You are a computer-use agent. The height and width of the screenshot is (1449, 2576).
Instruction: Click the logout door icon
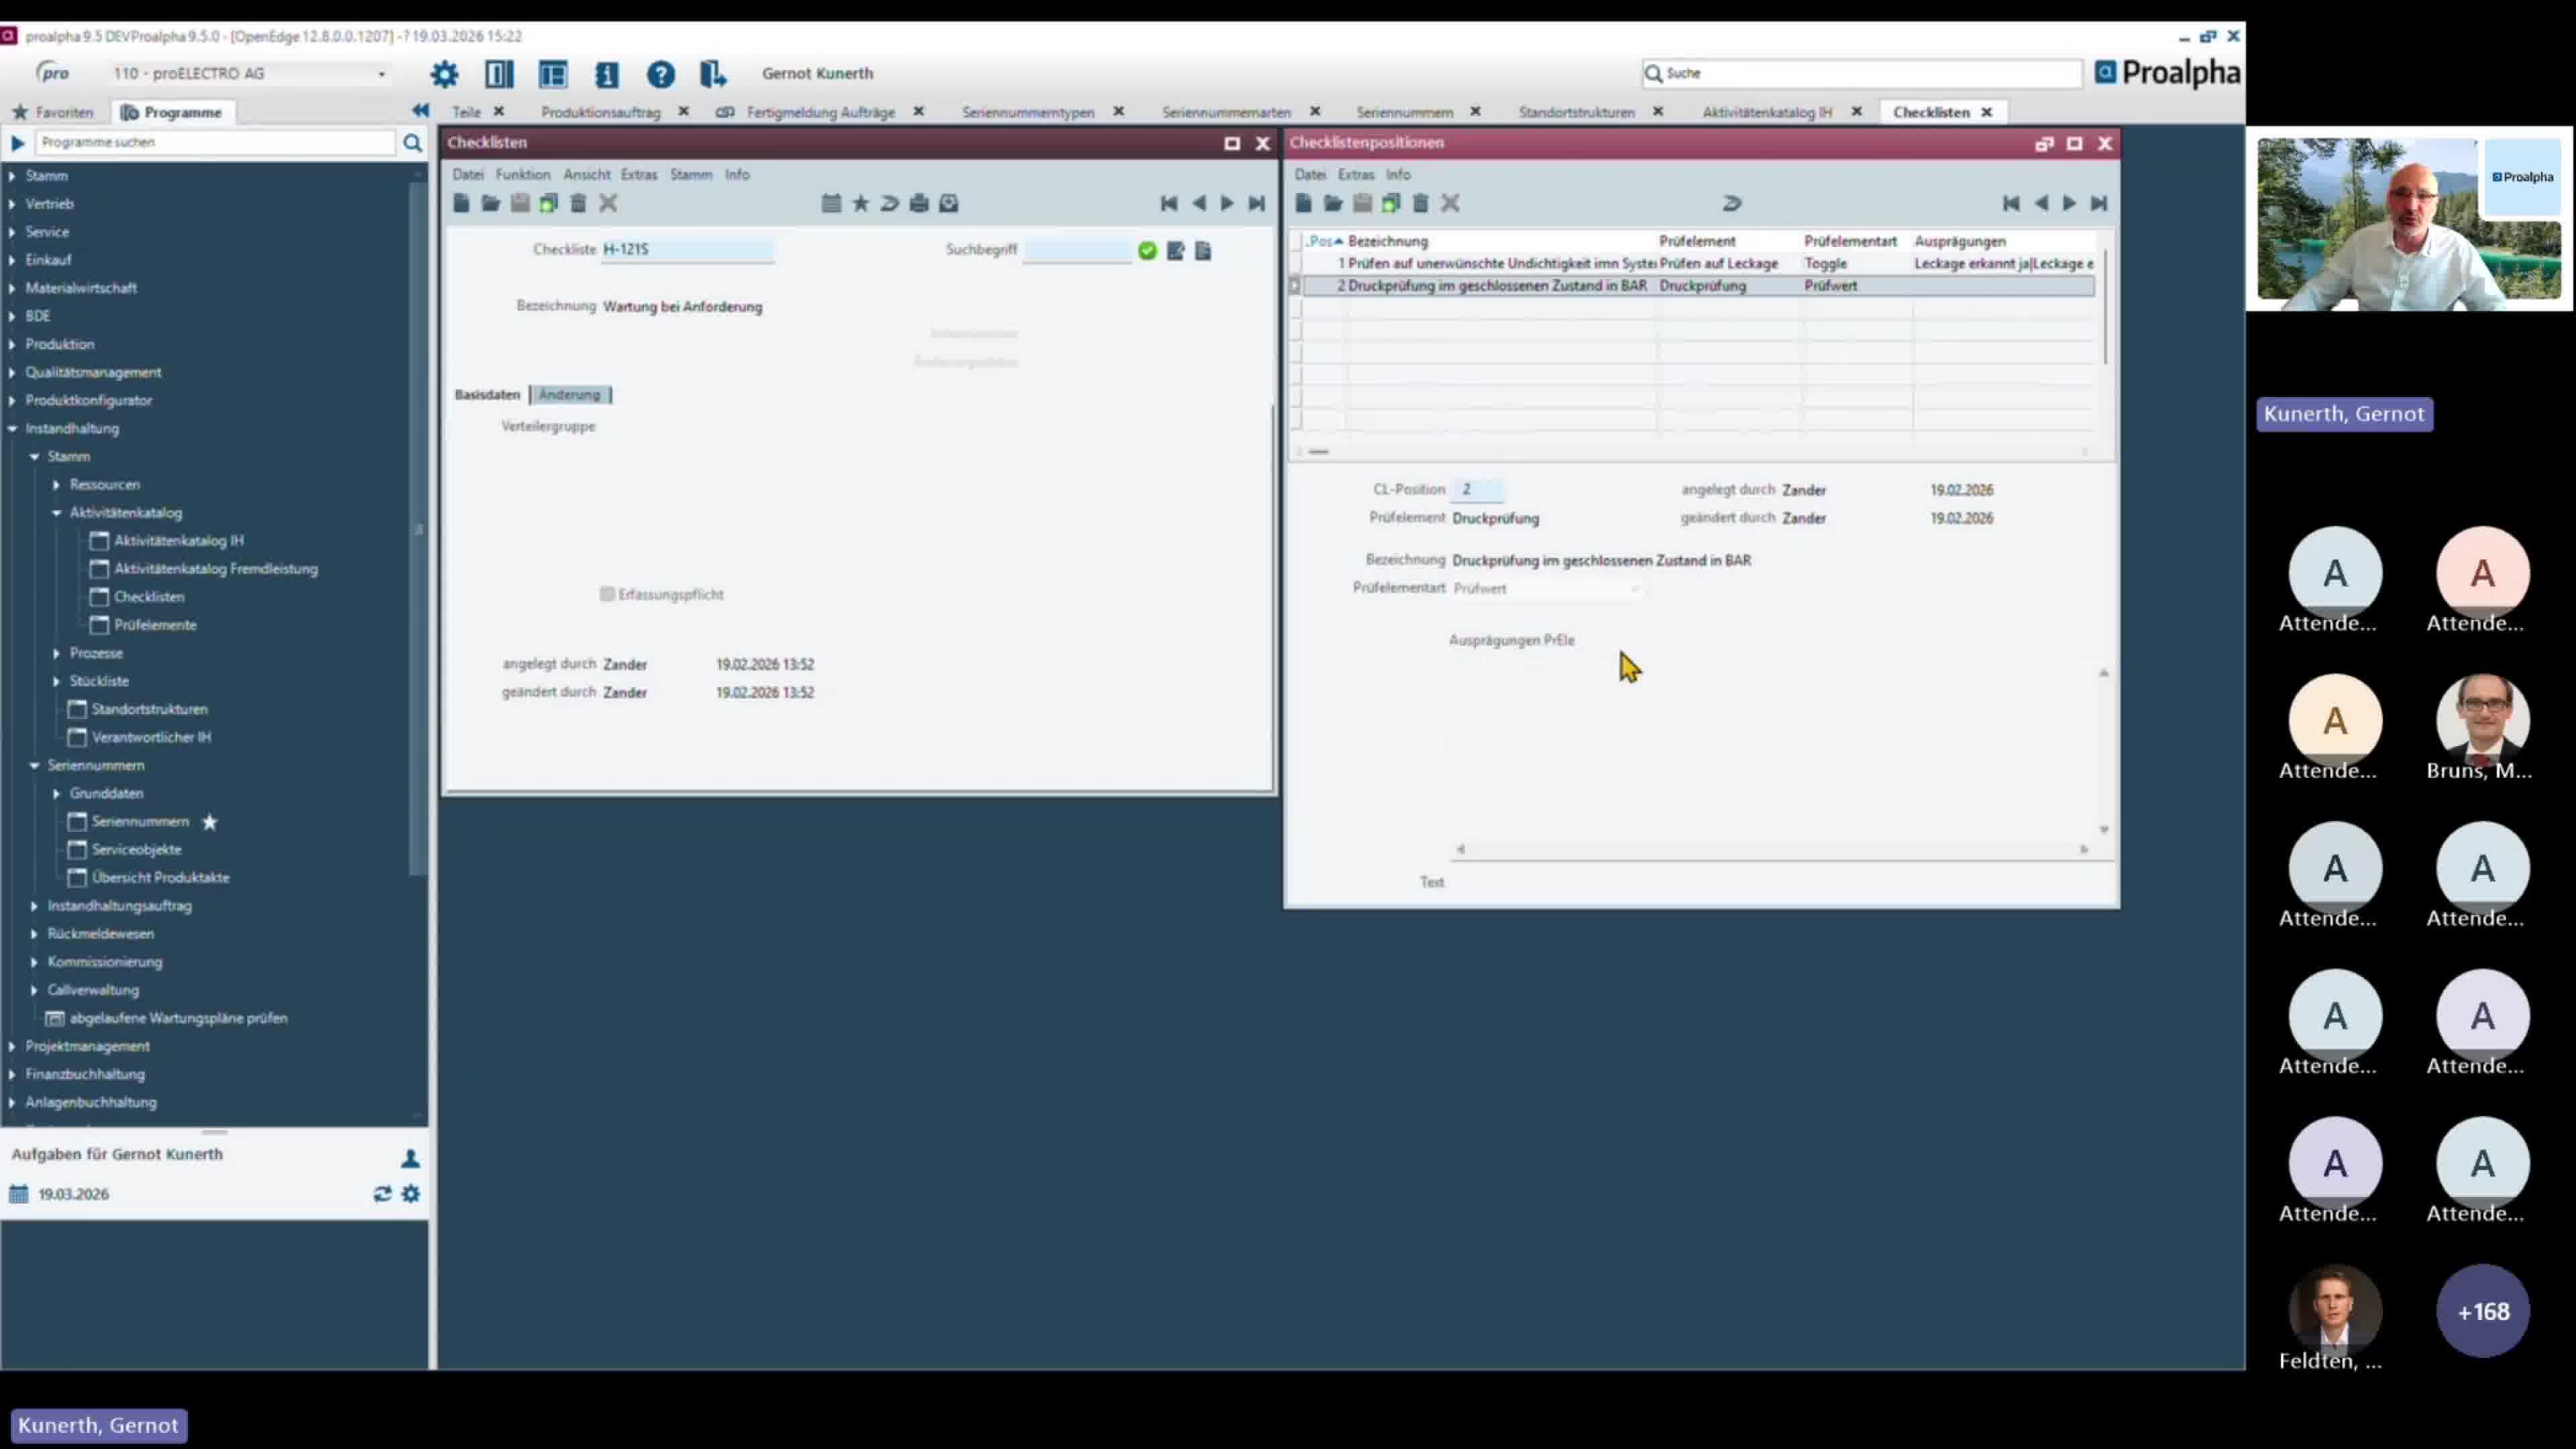tap(713, 74)
